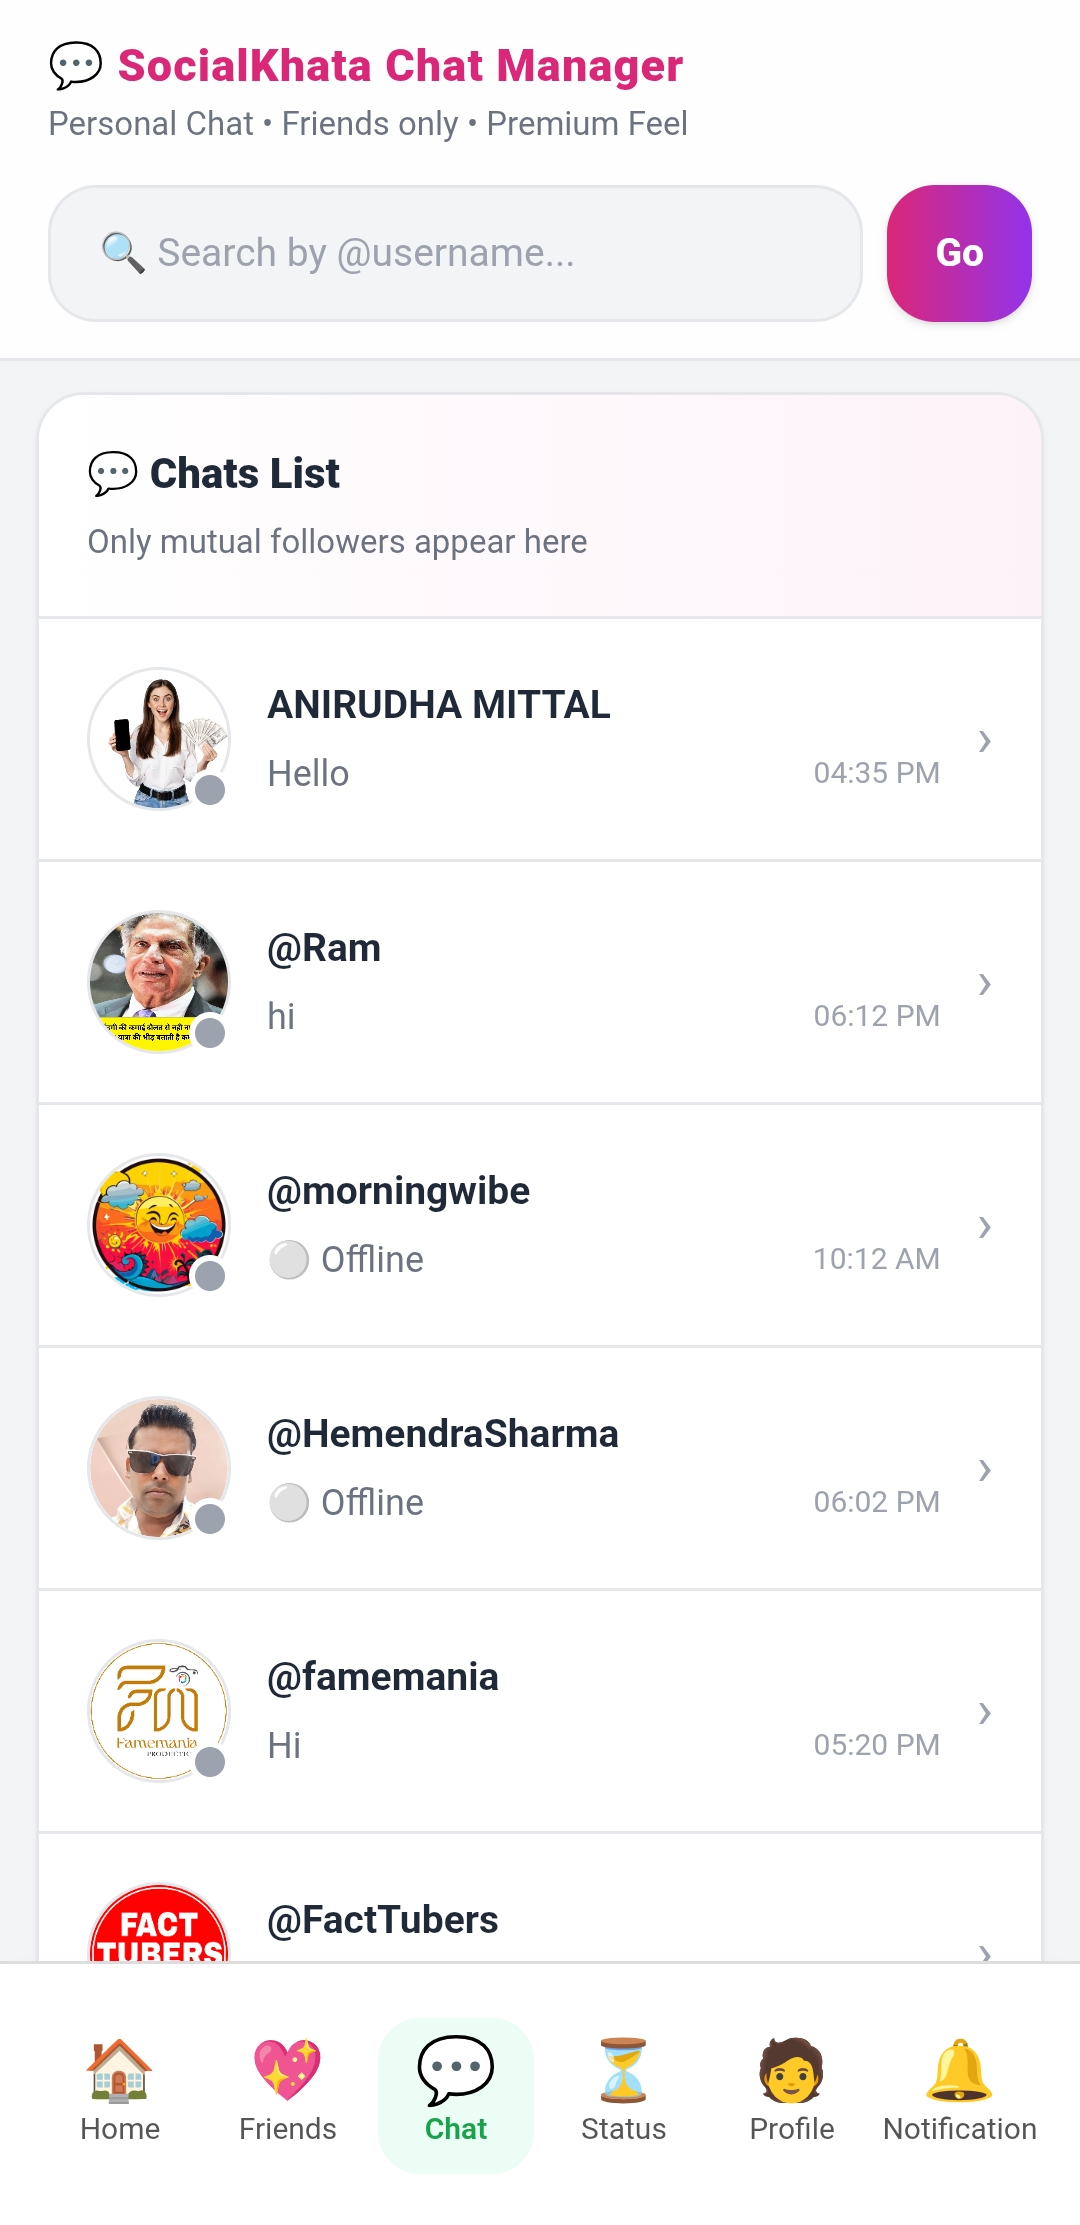The width and height of the screenshot is (1080, 2225).
Task: Open the Home house icon
Action: (119, 2068)
